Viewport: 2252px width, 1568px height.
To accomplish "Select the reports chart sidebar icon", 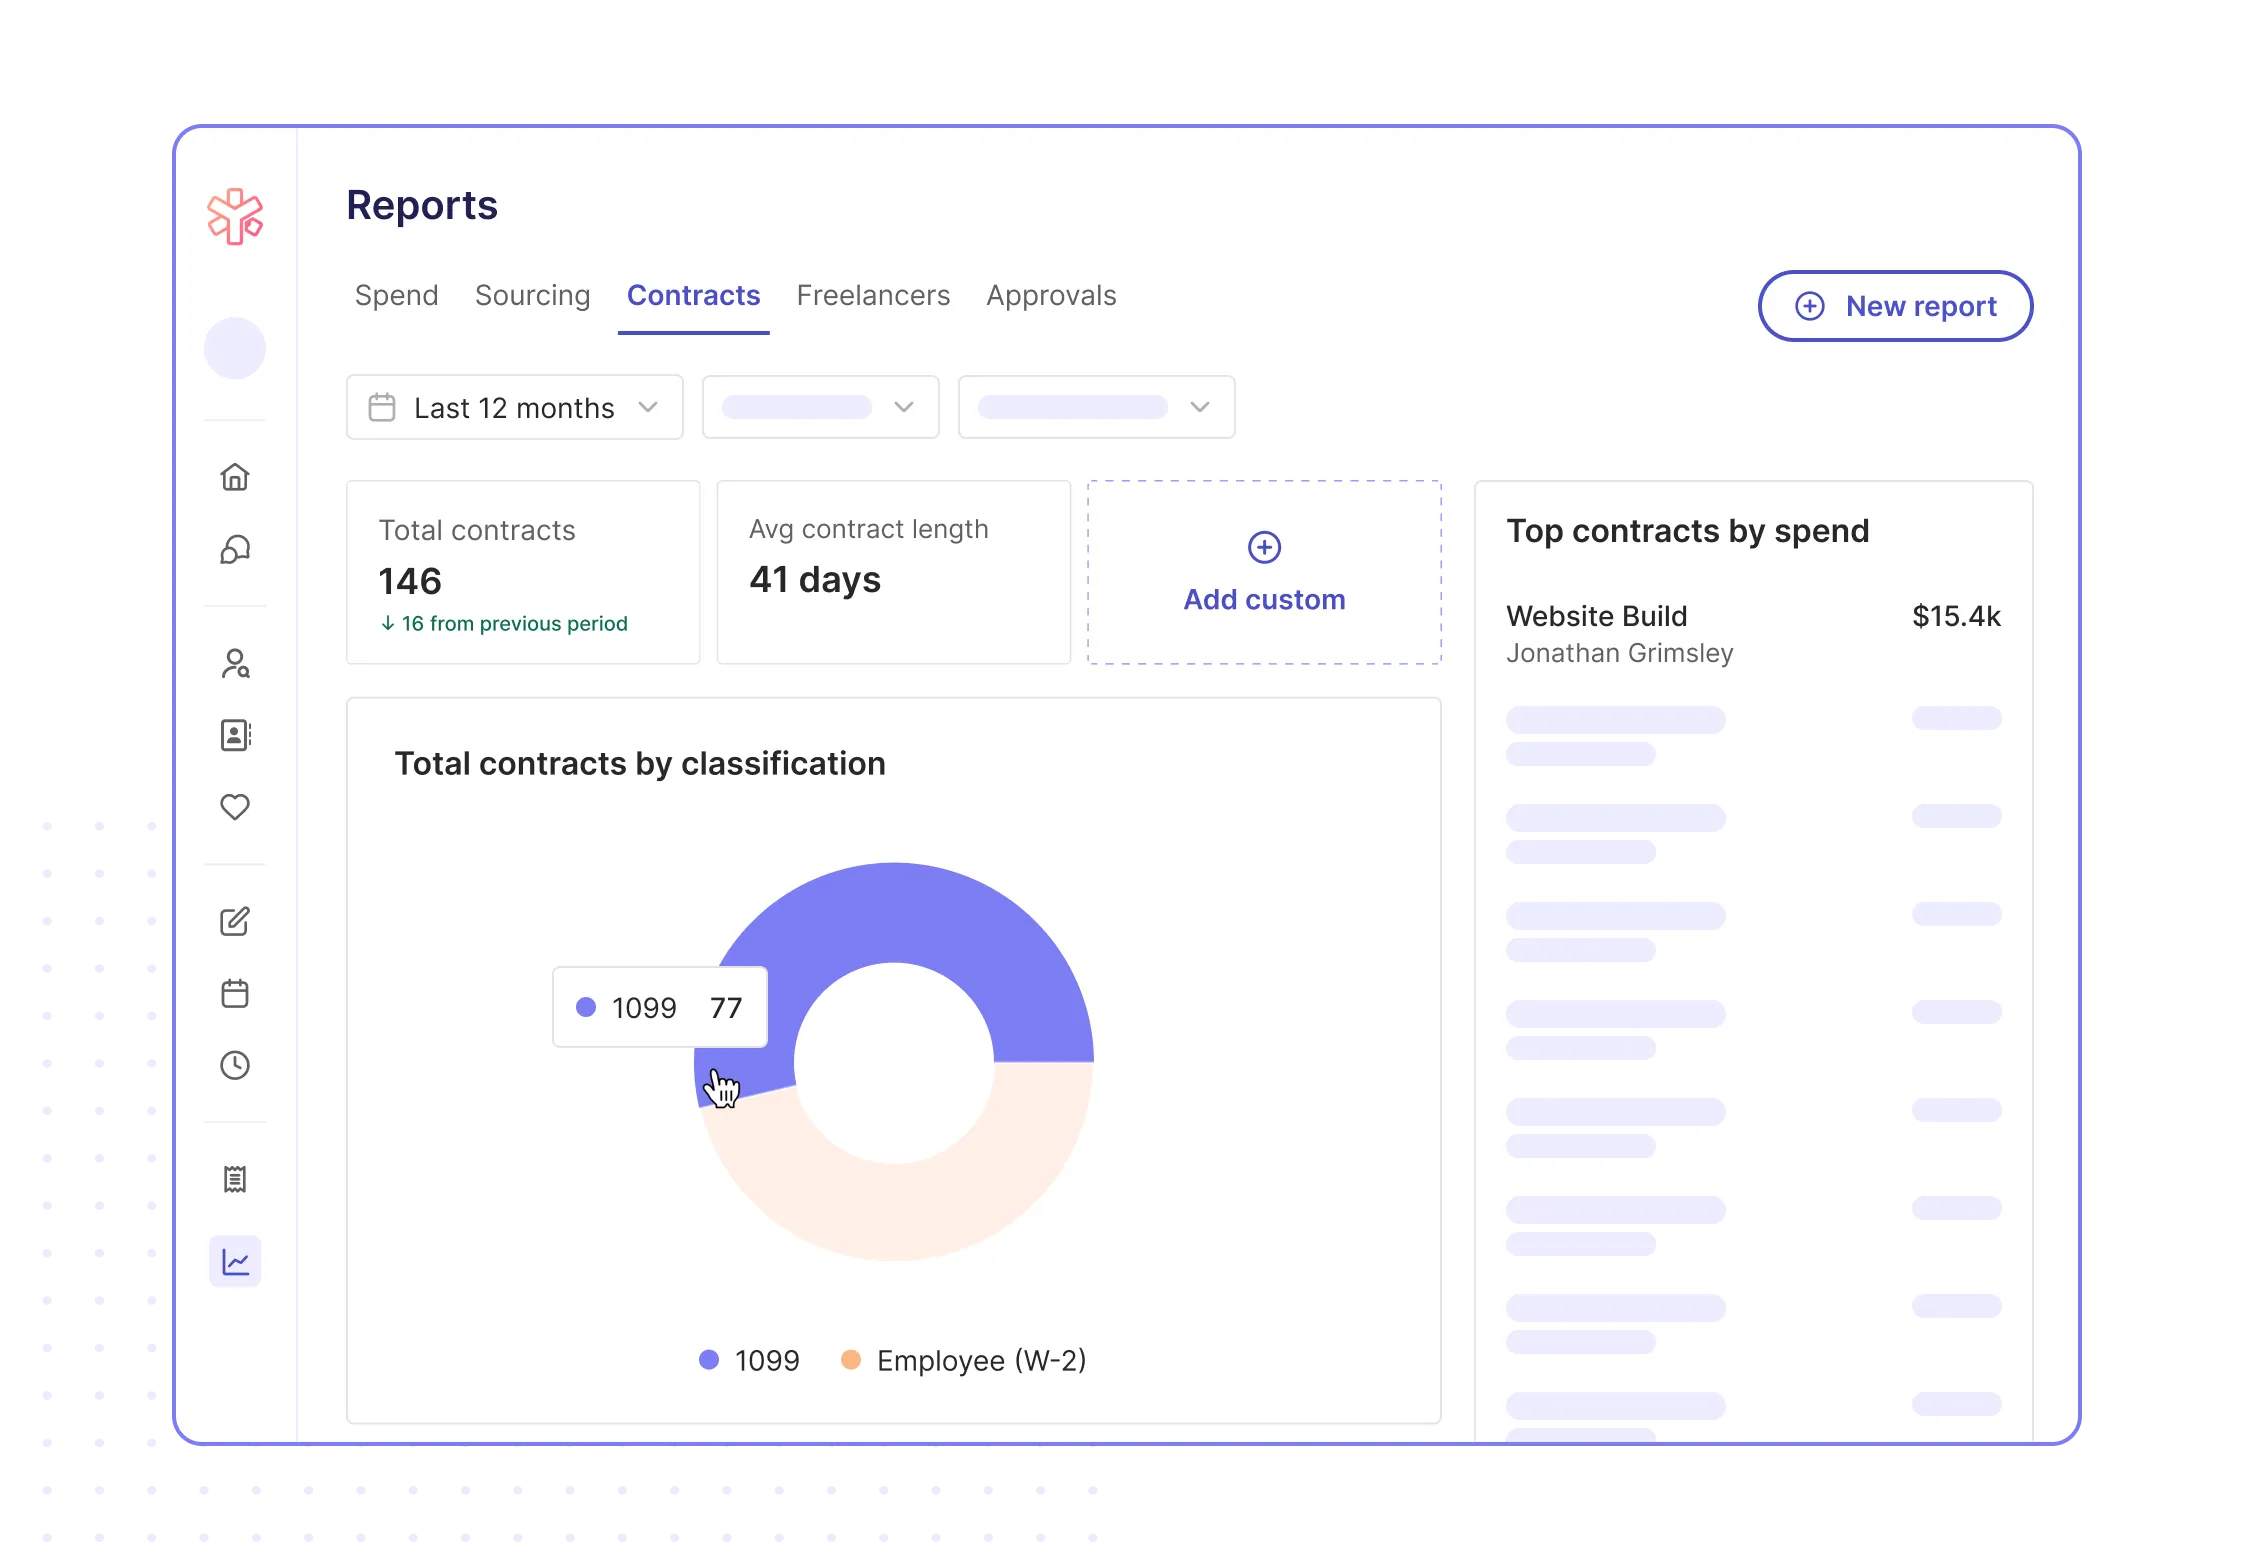I will 235,1262.
